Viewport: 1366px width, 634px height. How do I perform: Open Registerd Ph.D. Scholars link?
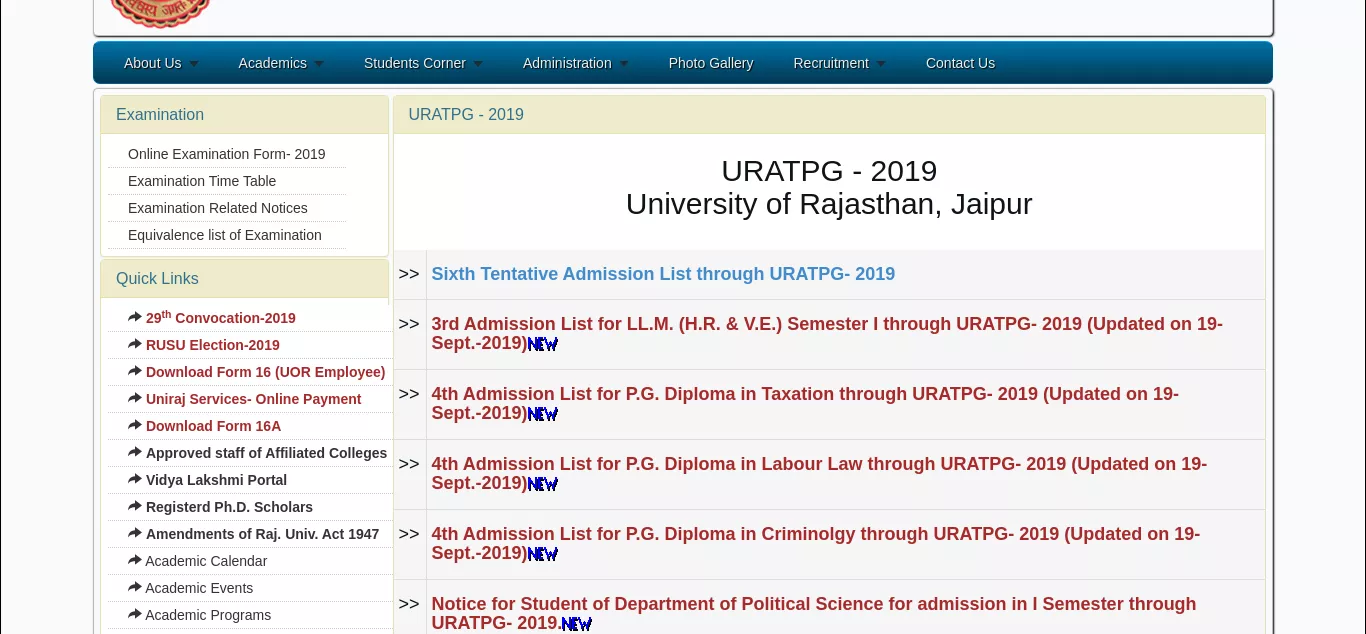pos(230,507)
